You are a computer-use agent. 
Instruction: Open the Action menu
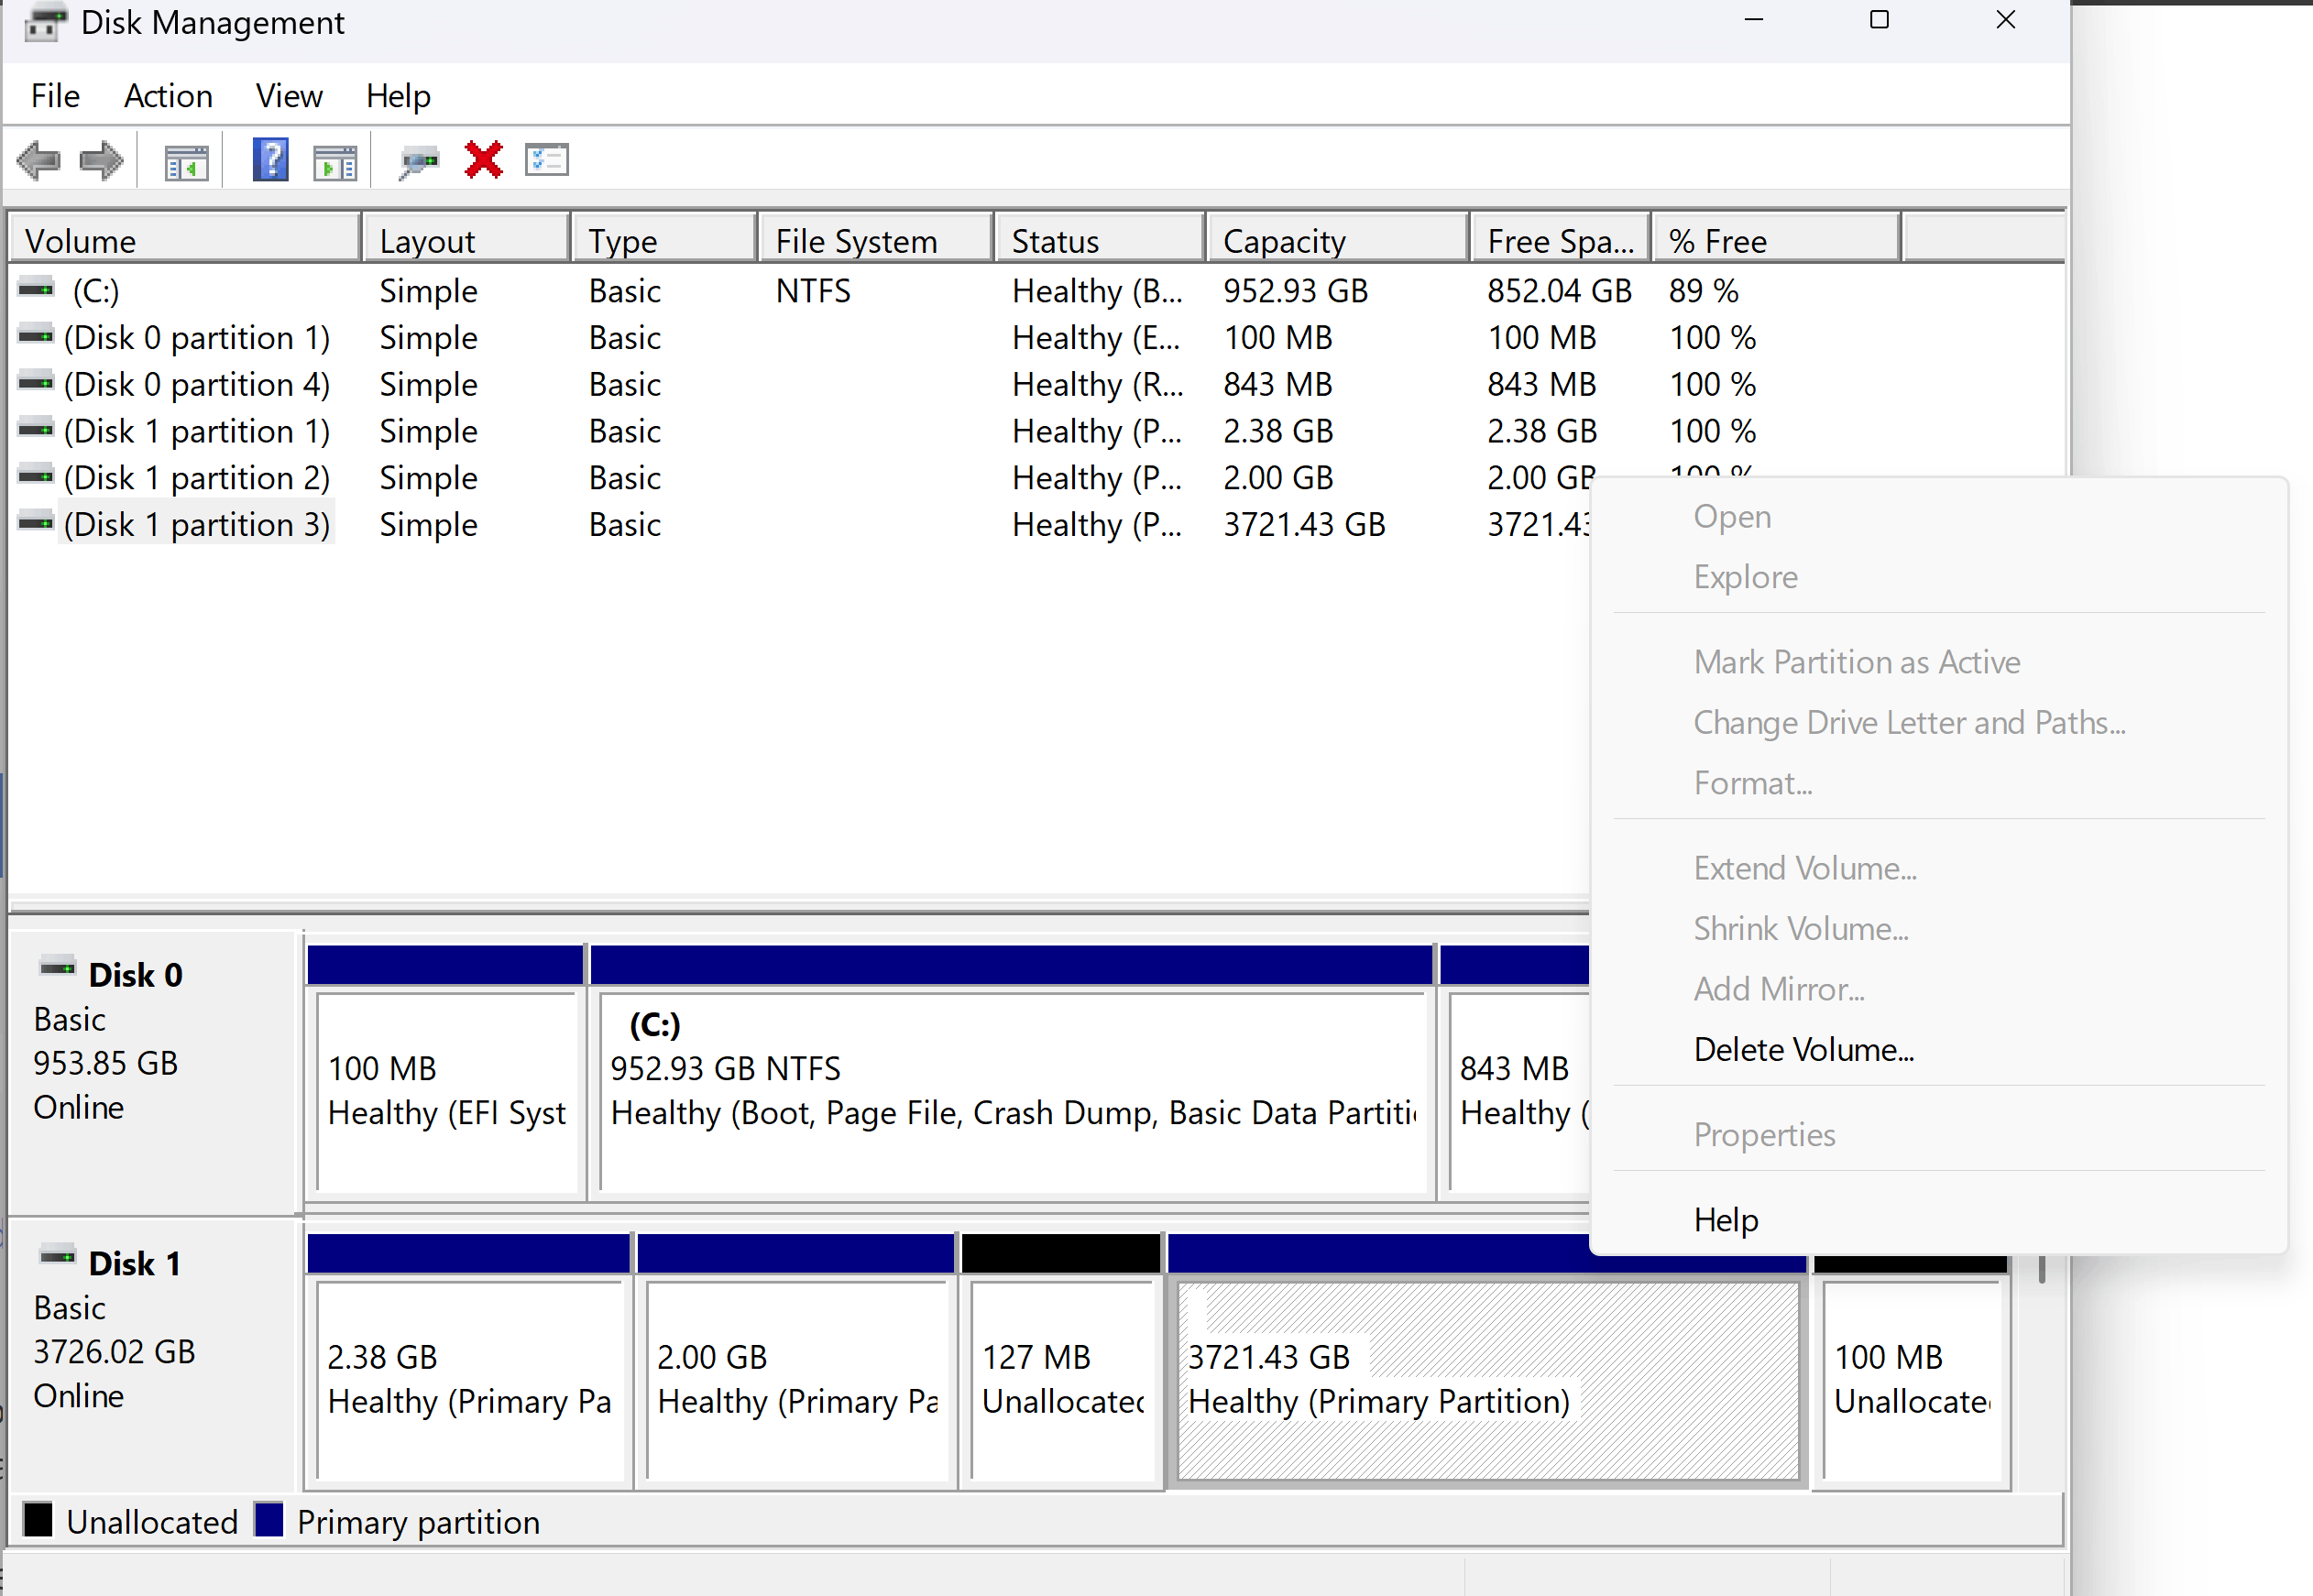167,95
